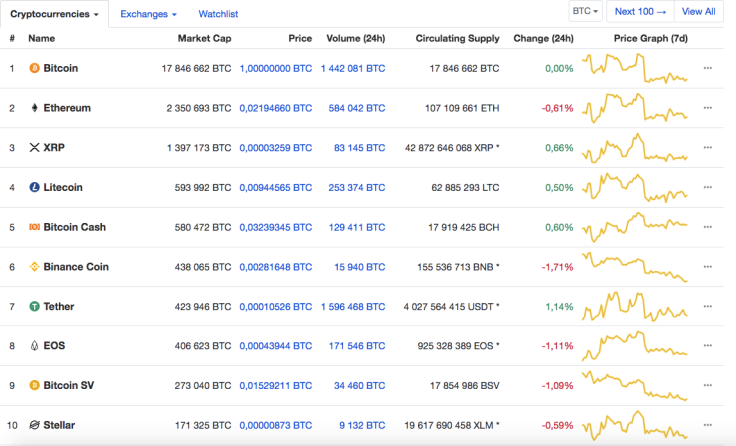Open the more-options ellipsis for Bitcoin Cash row
Image resolution: width=736 pixels, height=446 pixels.
pyautogui.click(x=708, y=227)
